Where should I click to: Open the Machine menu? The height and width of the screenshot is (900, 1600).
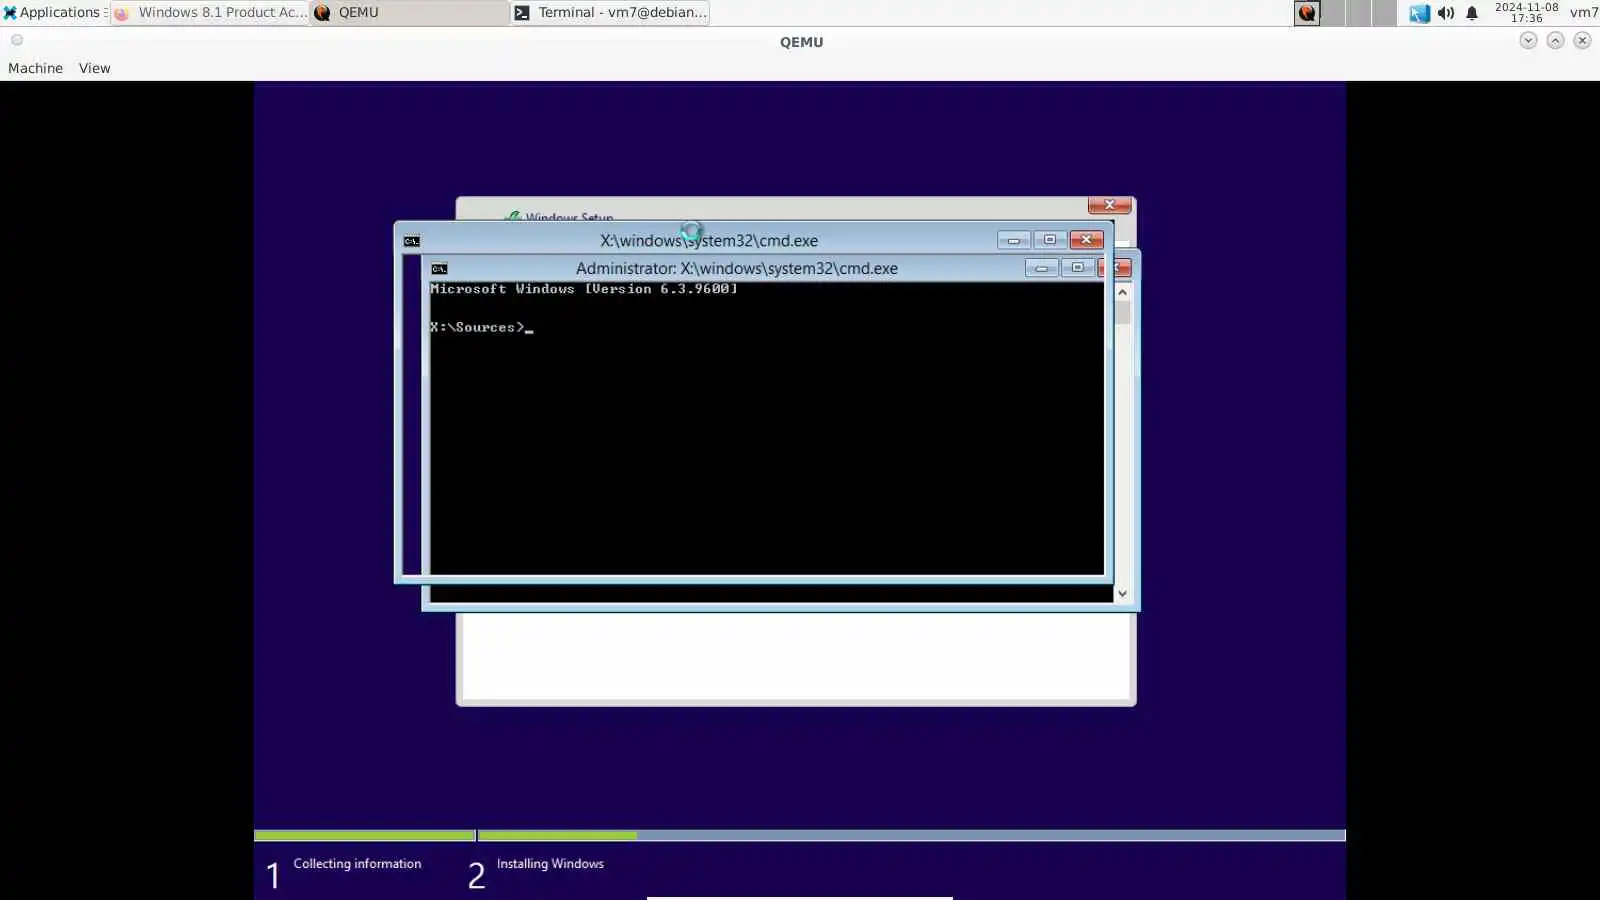click(x=35, y=68)
